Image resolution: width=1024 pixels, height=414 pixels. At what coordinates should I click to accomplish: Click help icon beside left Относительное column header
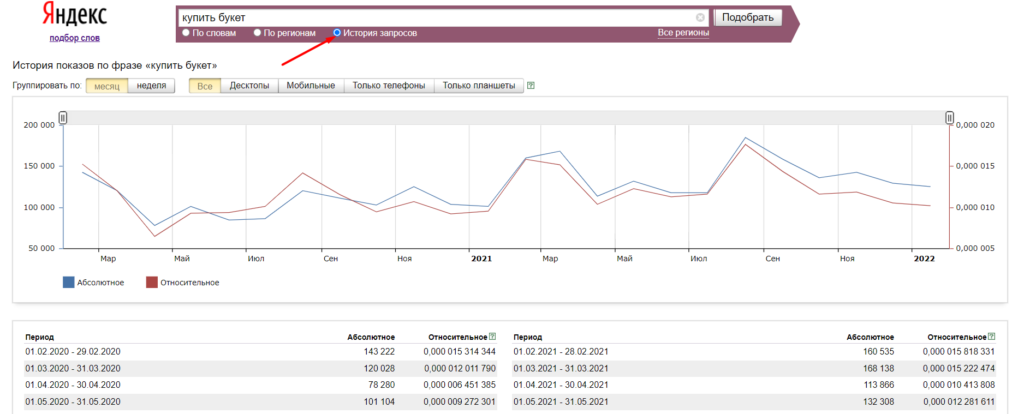tap(492, 337)
